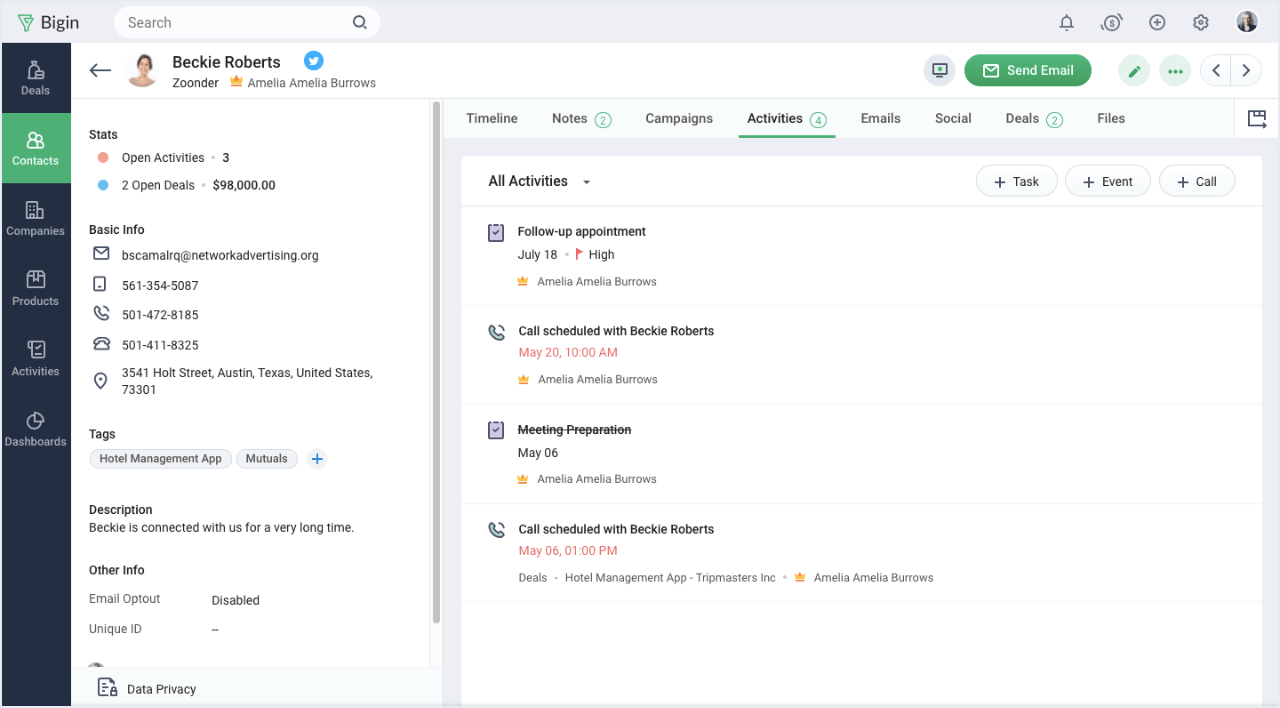Edit Beckie Roberts using the pencil icon

[x=1133, y=70]
